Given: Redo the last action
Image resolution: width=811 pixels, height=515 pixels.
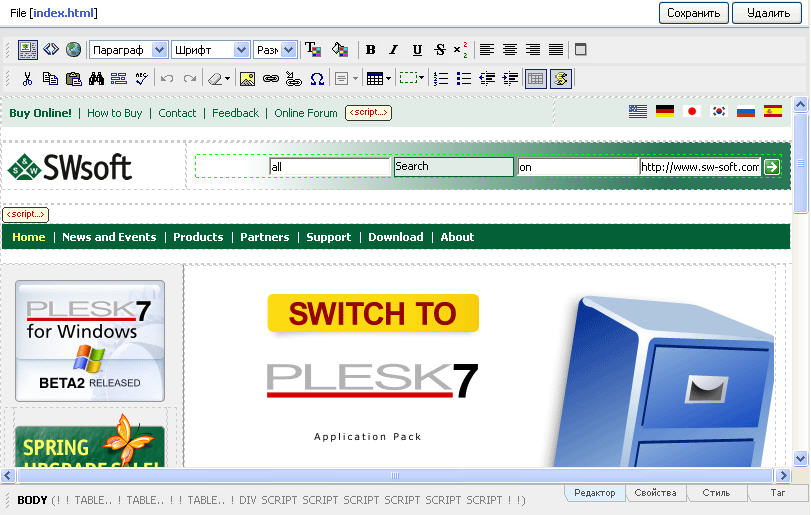Looking at the screenshot, I should coord(190,79).
